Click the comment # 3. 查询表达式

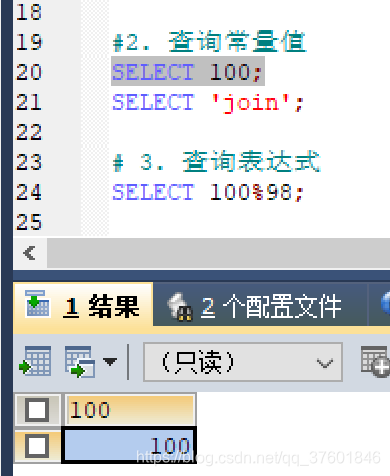click(x=217, y=162)
